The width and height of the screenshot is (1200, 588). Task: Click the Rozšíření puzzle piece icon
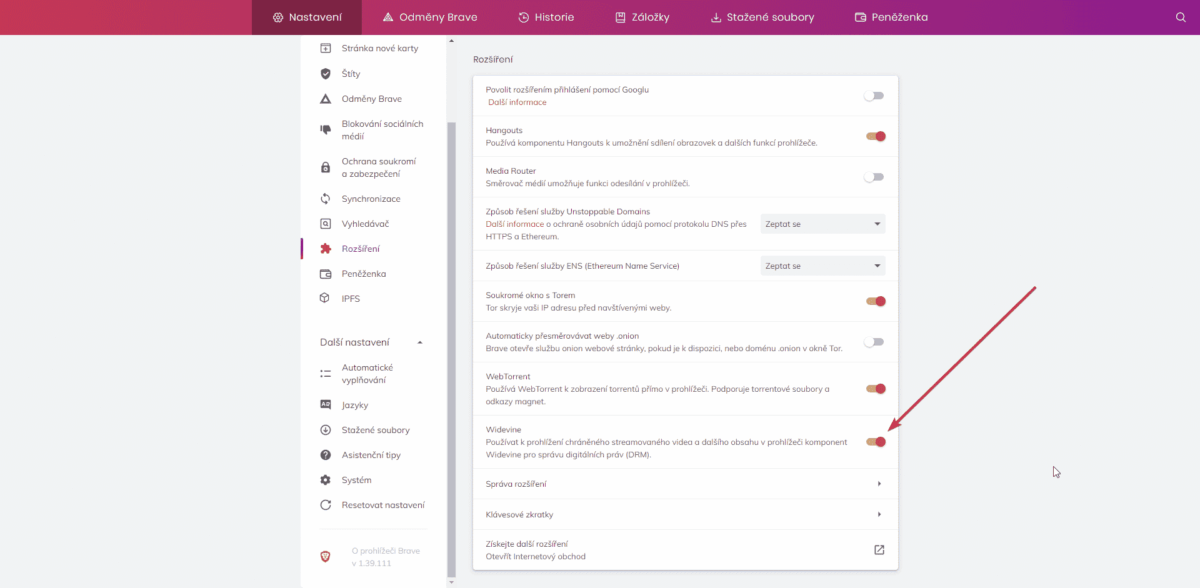325,249
